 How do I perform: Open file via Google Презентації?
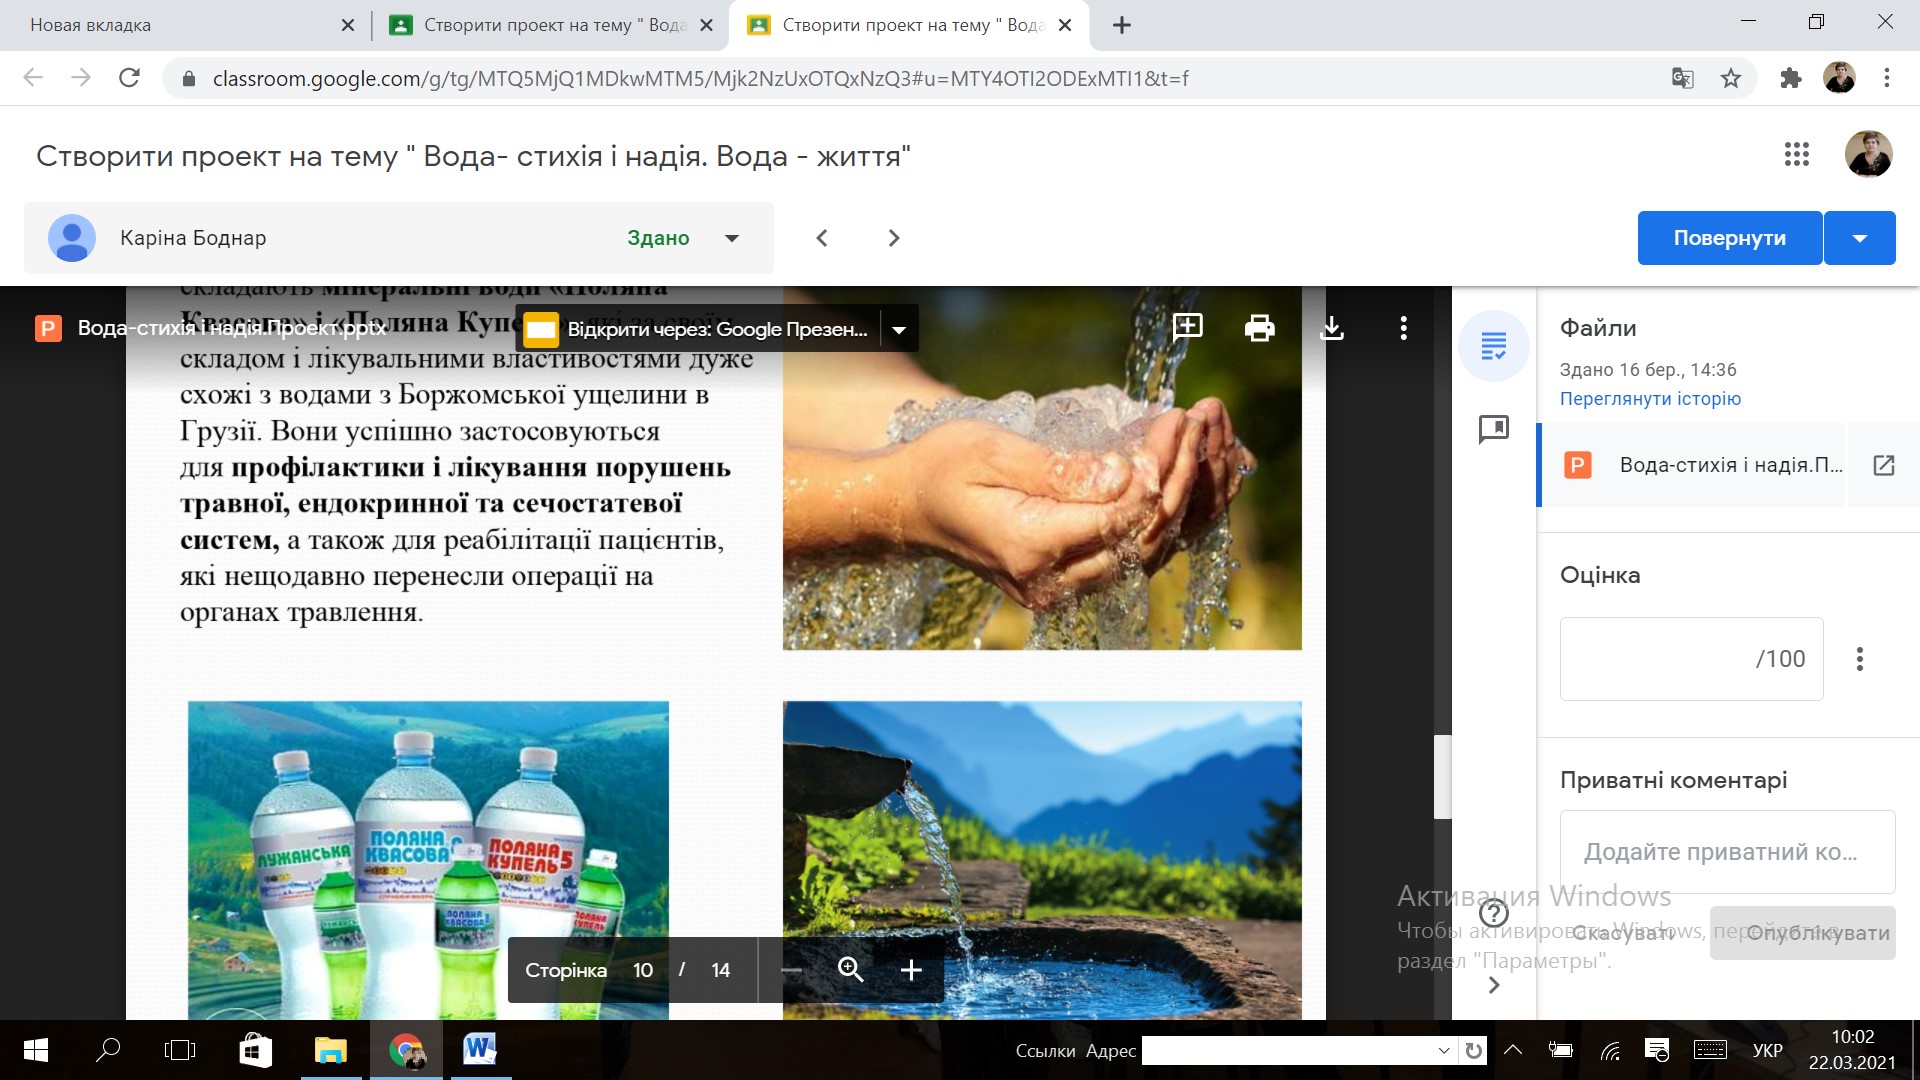click(x=700, y=329)
